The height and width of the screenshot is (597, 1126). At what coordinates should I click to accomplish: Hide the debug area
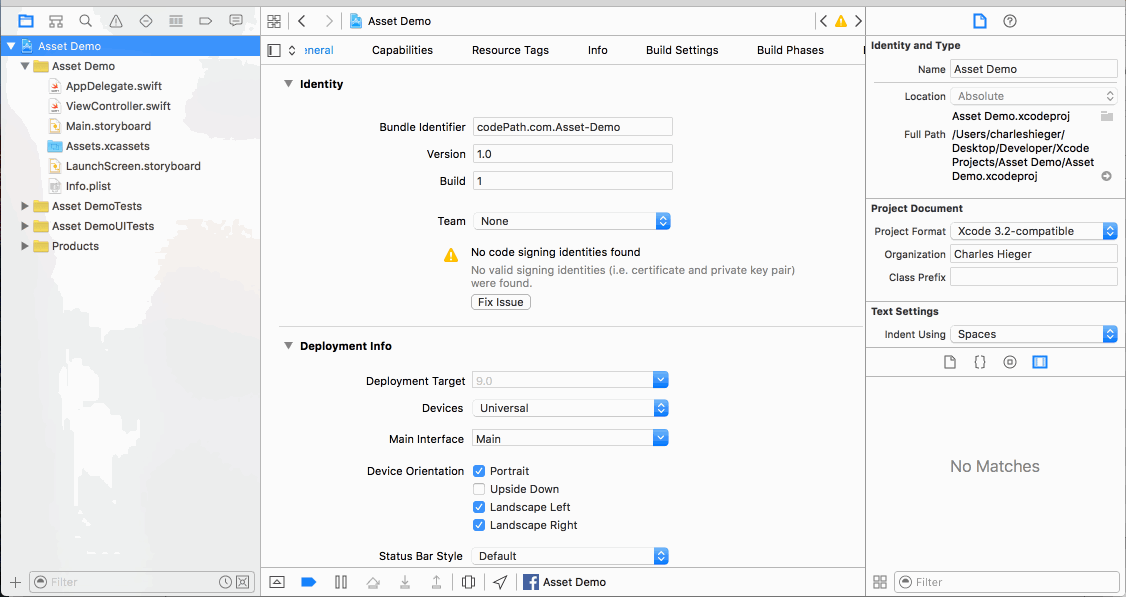click(x=277, y=582)
